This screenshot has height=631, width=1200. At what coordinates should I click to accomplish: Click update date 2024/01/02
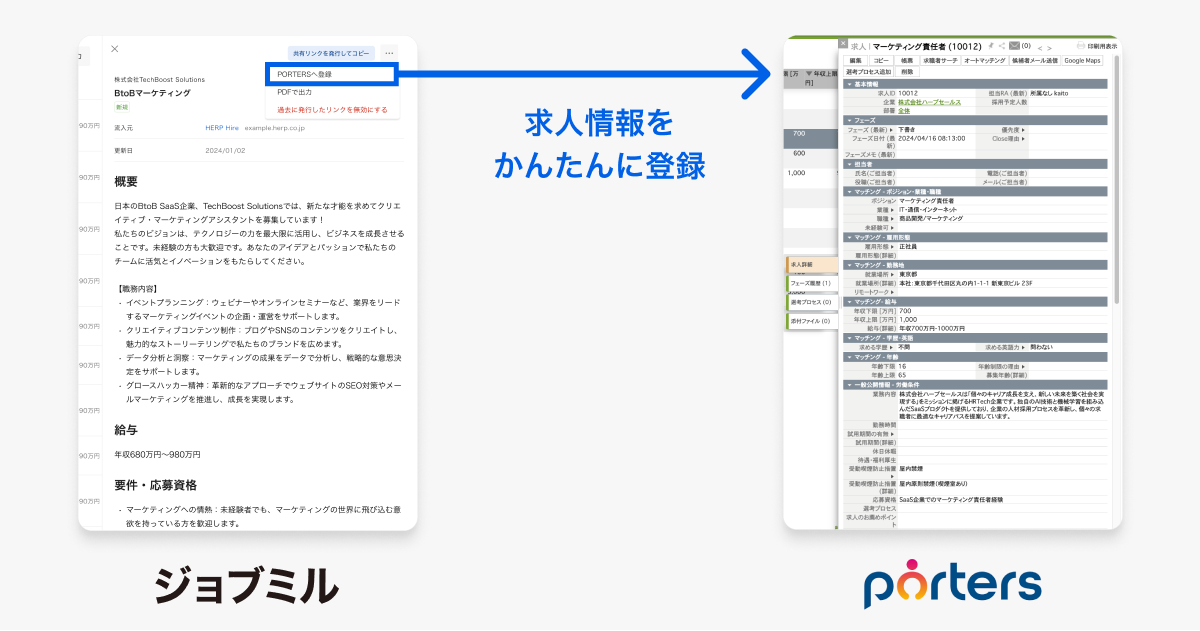coord(225,151)
